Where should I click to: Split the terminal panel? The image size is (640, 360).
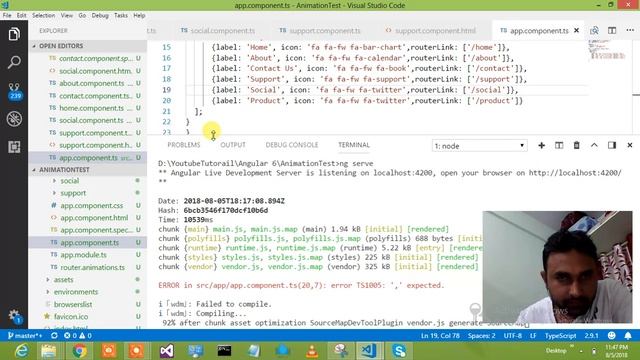[559, 145]
